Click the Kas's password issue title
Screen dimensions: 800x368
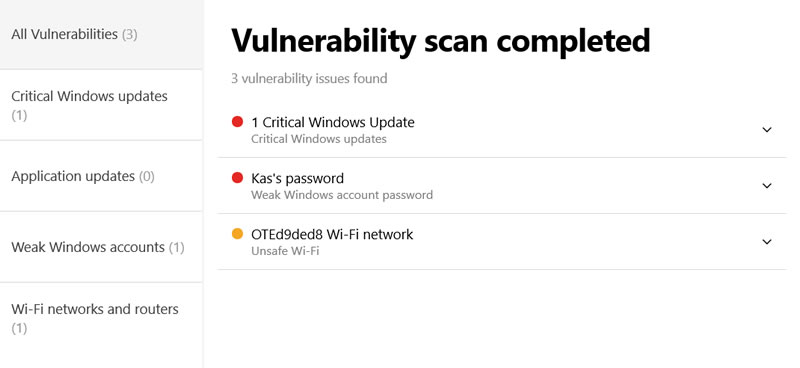(297, 178)
